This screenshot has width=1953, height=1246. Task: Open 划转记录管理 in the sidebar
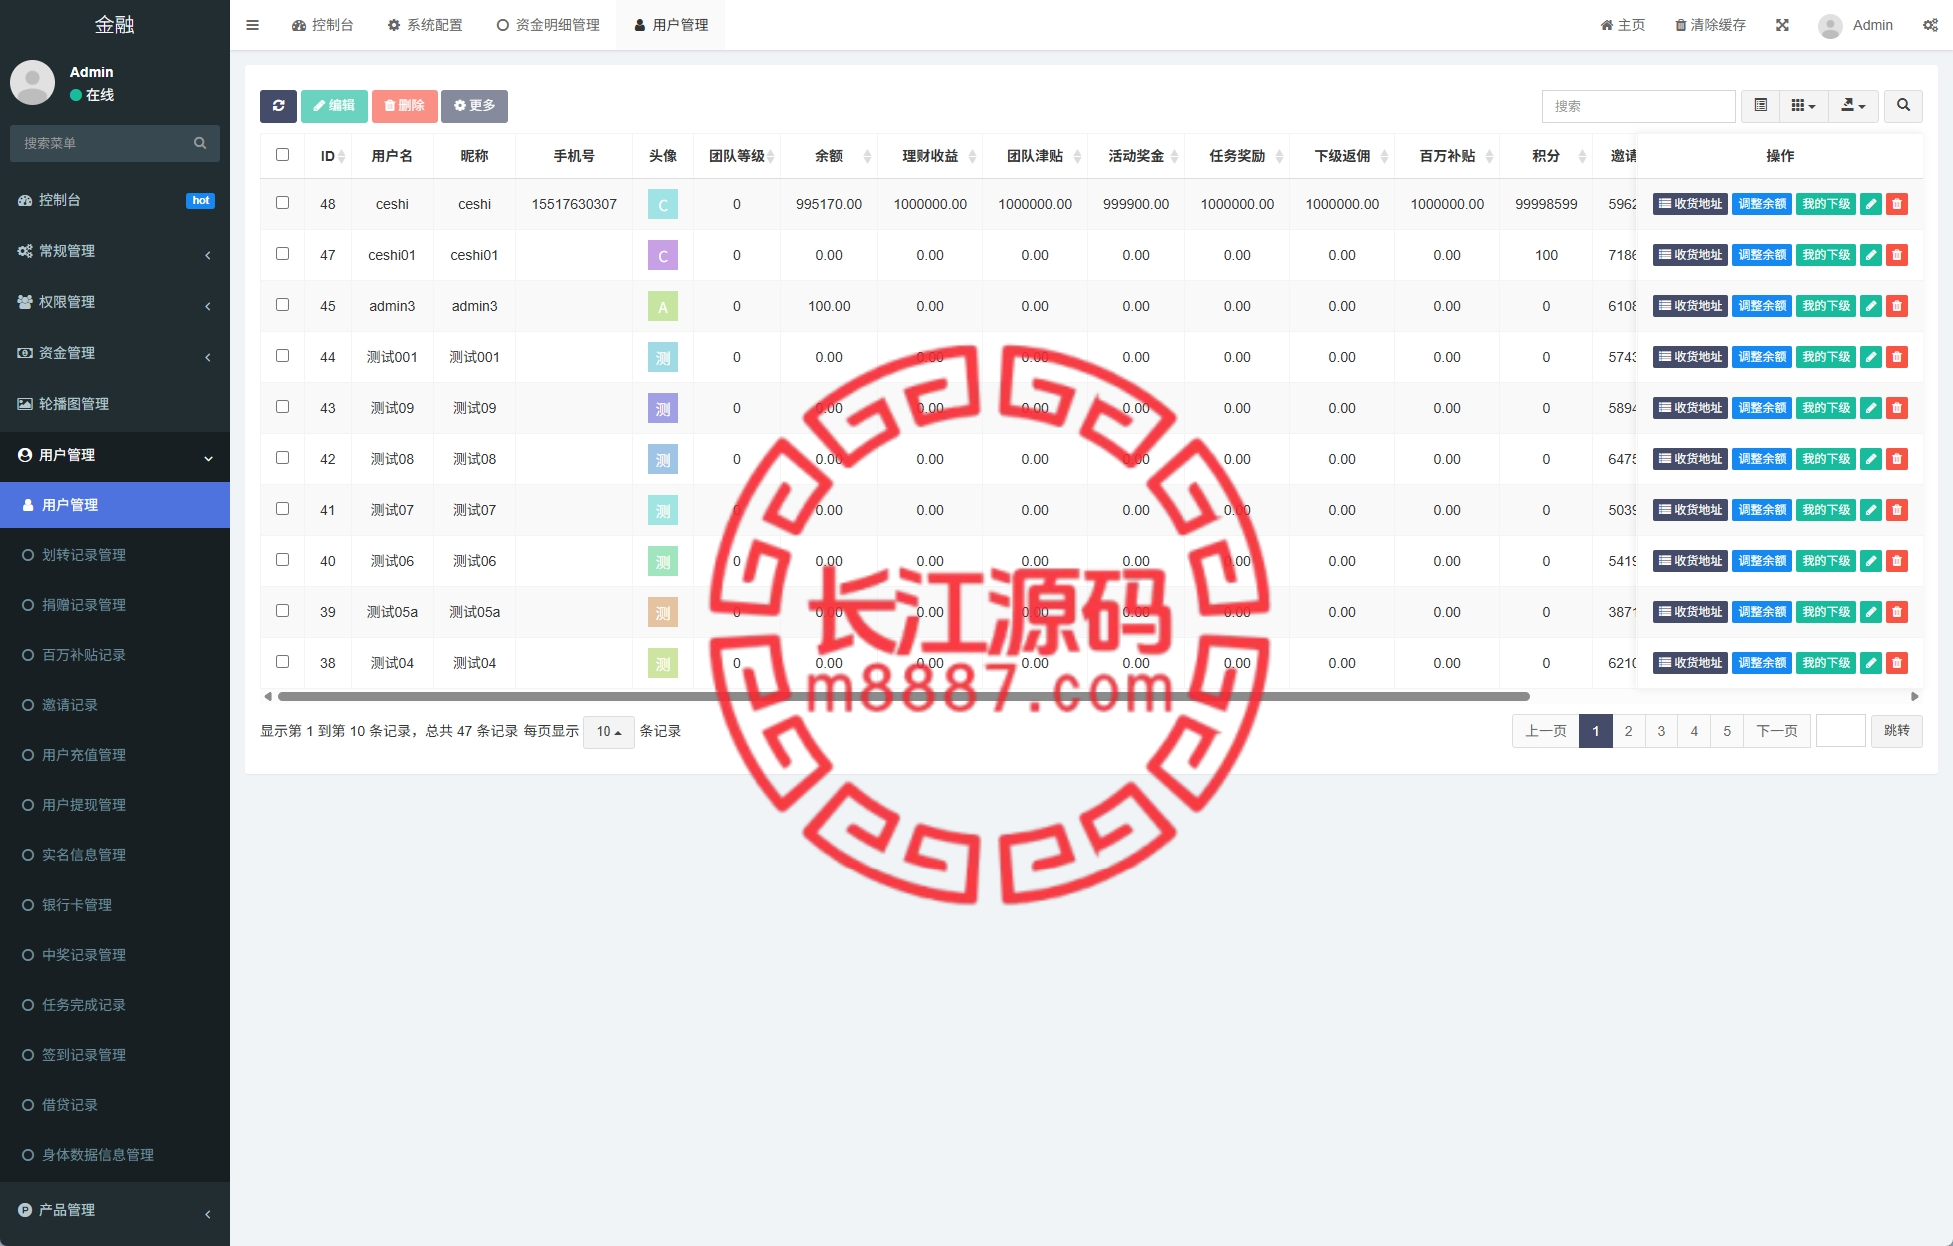(x=84, y=555)
